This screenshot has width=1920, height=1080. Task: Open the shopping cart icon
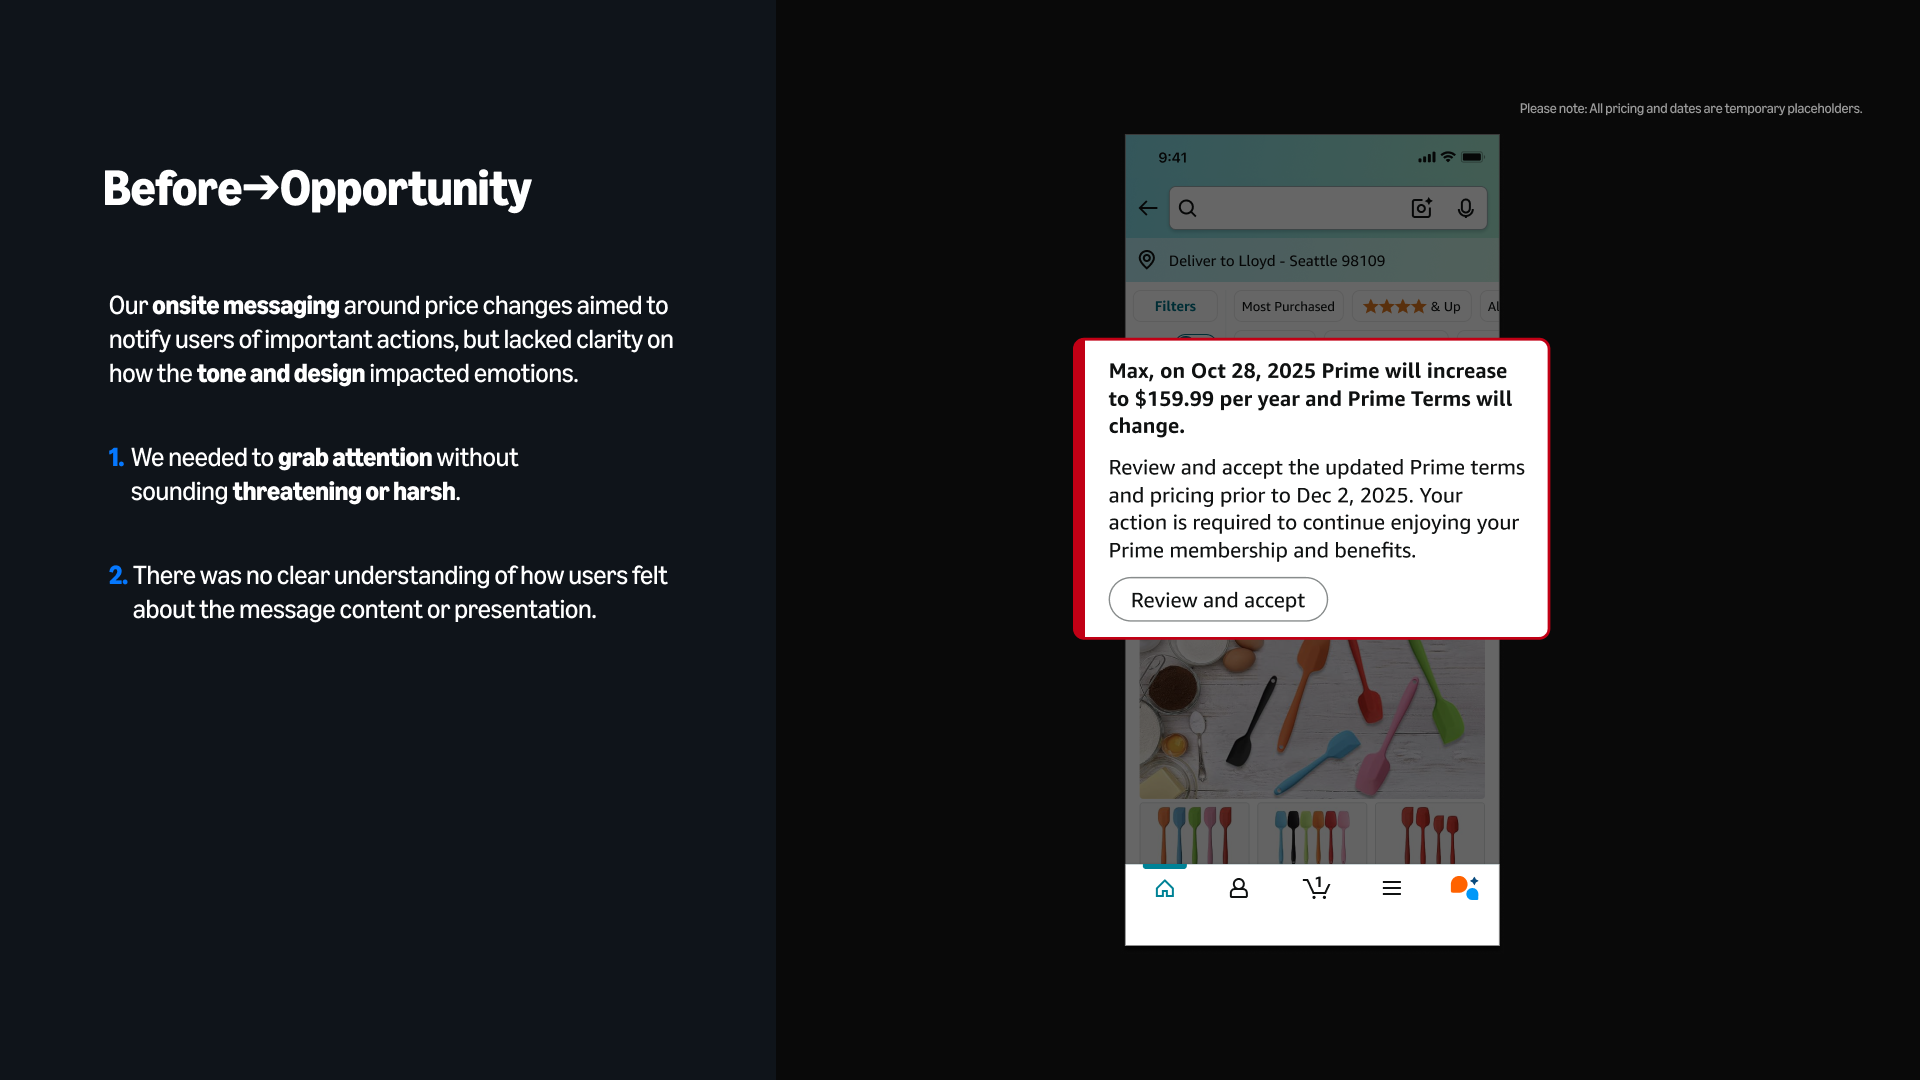(x=1316, y=888)
